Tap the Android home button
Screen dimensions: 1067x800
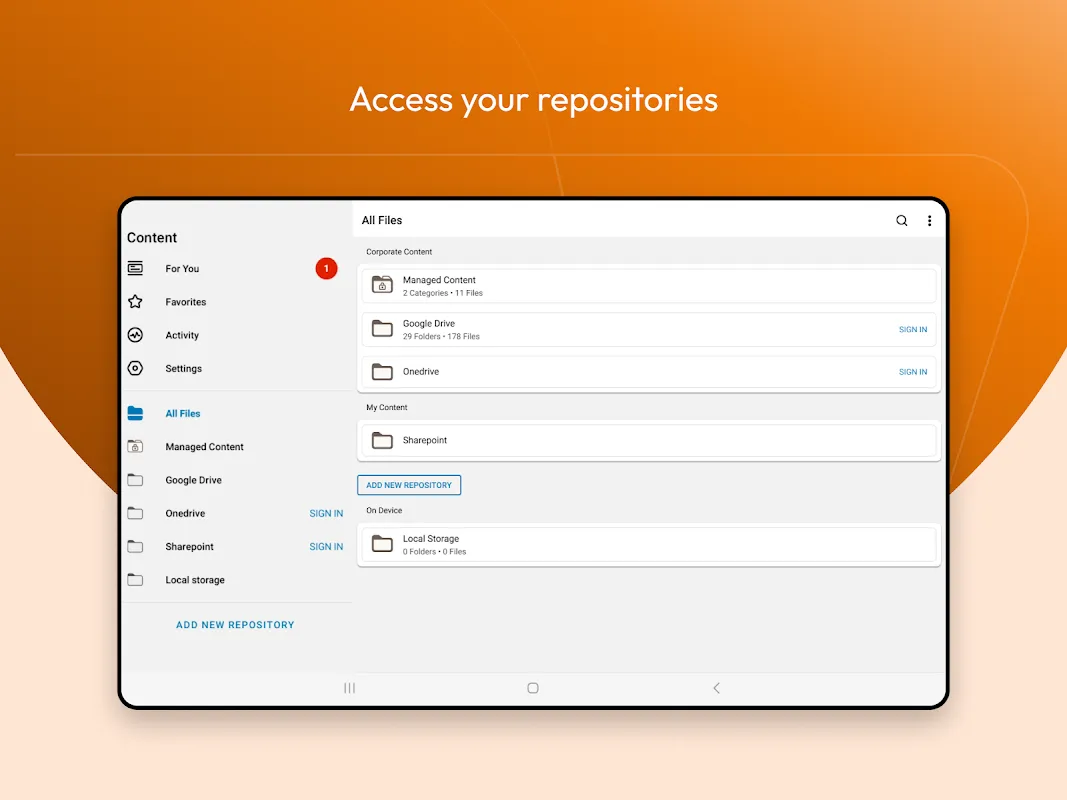click(x=533, y=688)
